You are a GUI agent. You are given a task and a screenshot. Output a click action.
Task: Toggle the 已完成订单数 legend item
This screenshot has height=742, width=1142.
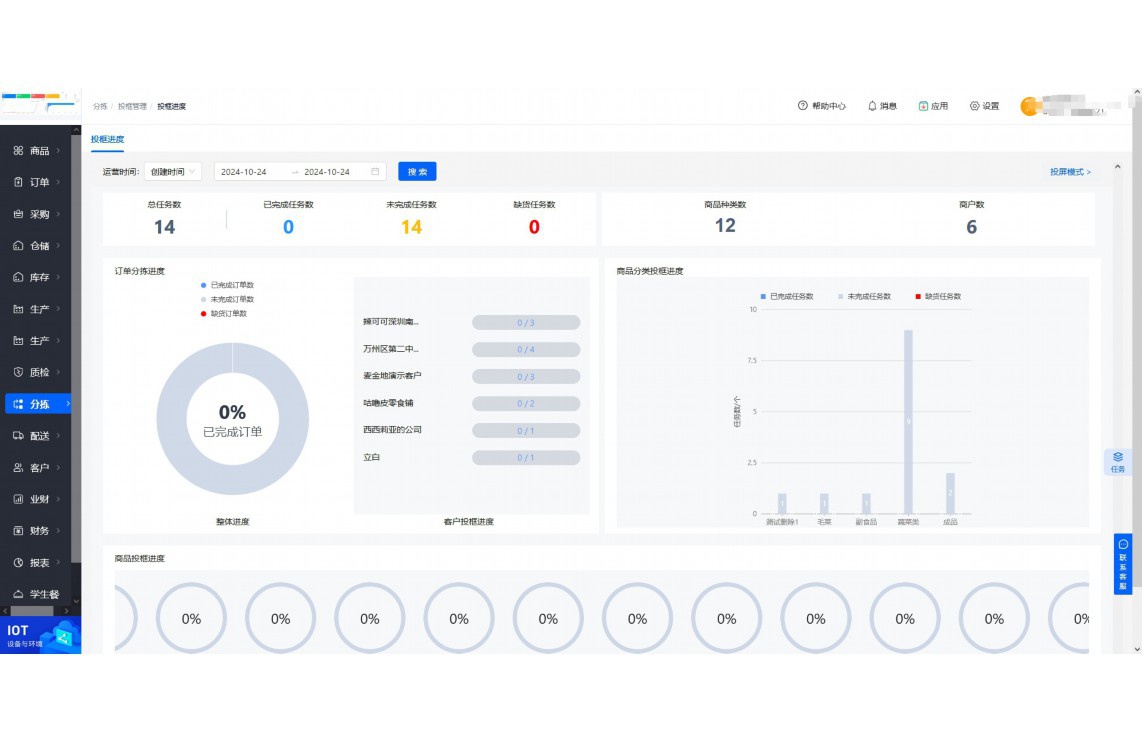227,285
